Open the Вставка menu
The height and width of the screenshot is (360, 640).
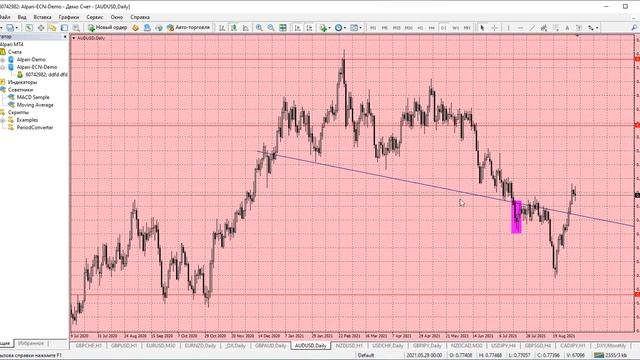42,17
